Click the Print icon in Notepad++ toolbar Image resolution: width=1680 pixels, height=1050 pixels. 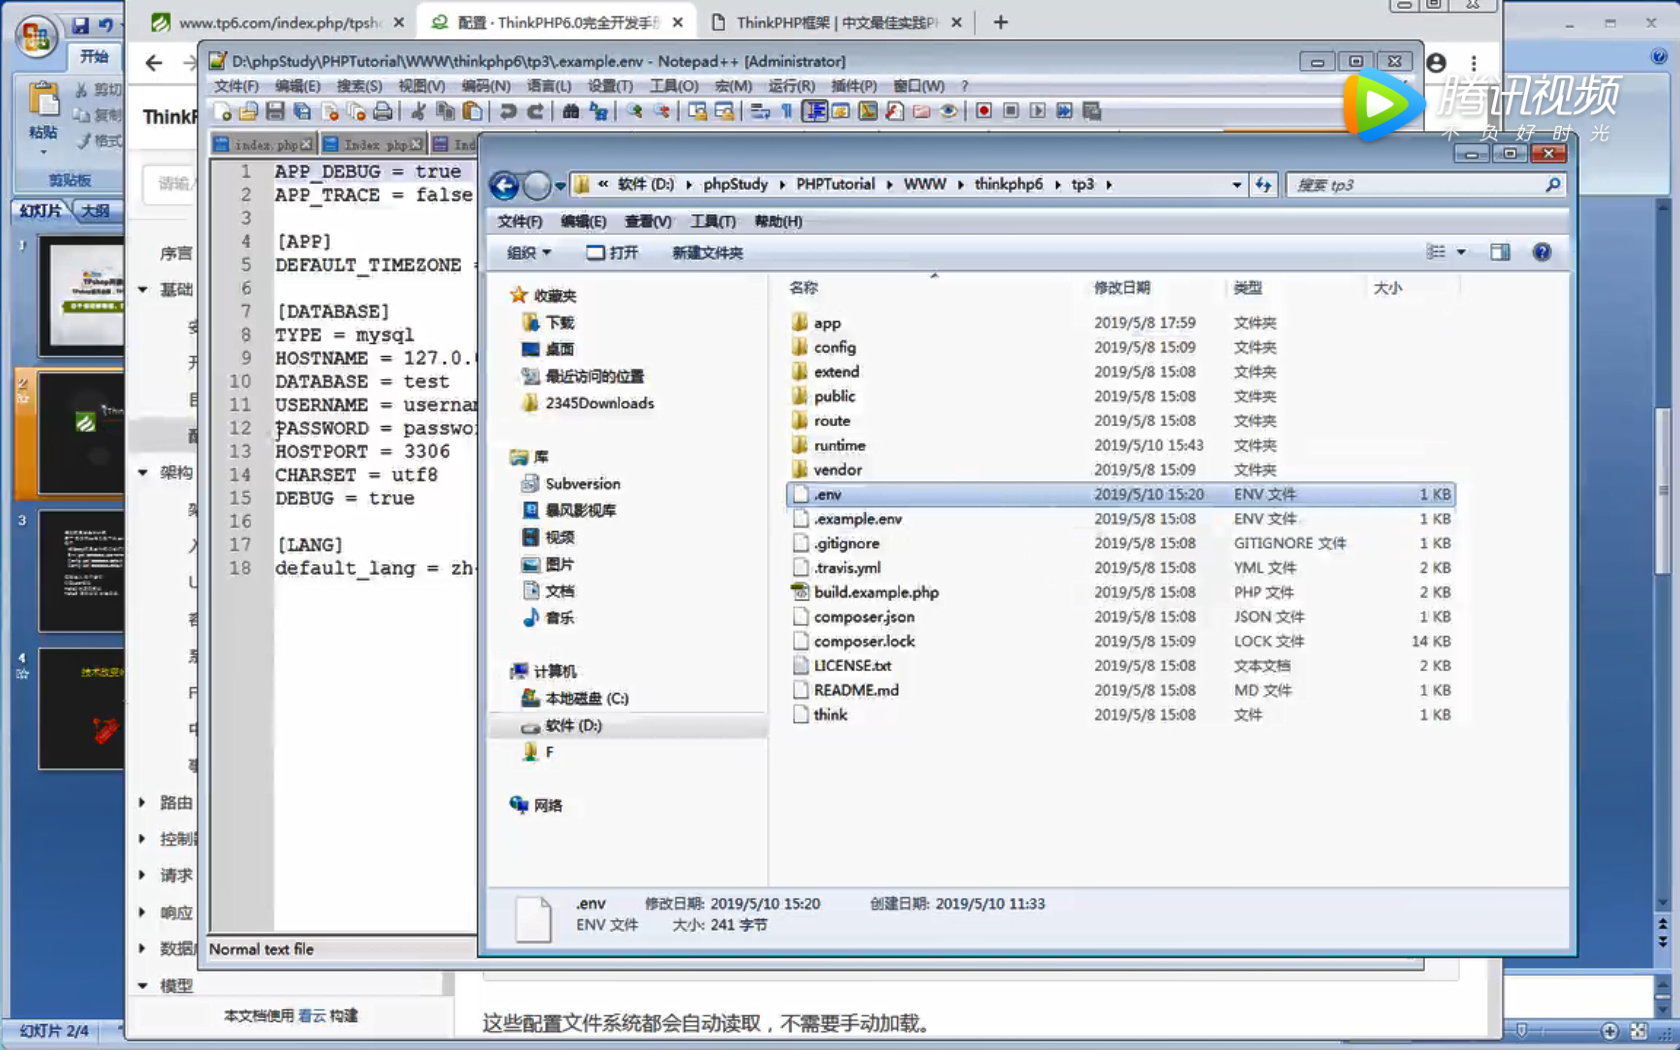[382, 111]
